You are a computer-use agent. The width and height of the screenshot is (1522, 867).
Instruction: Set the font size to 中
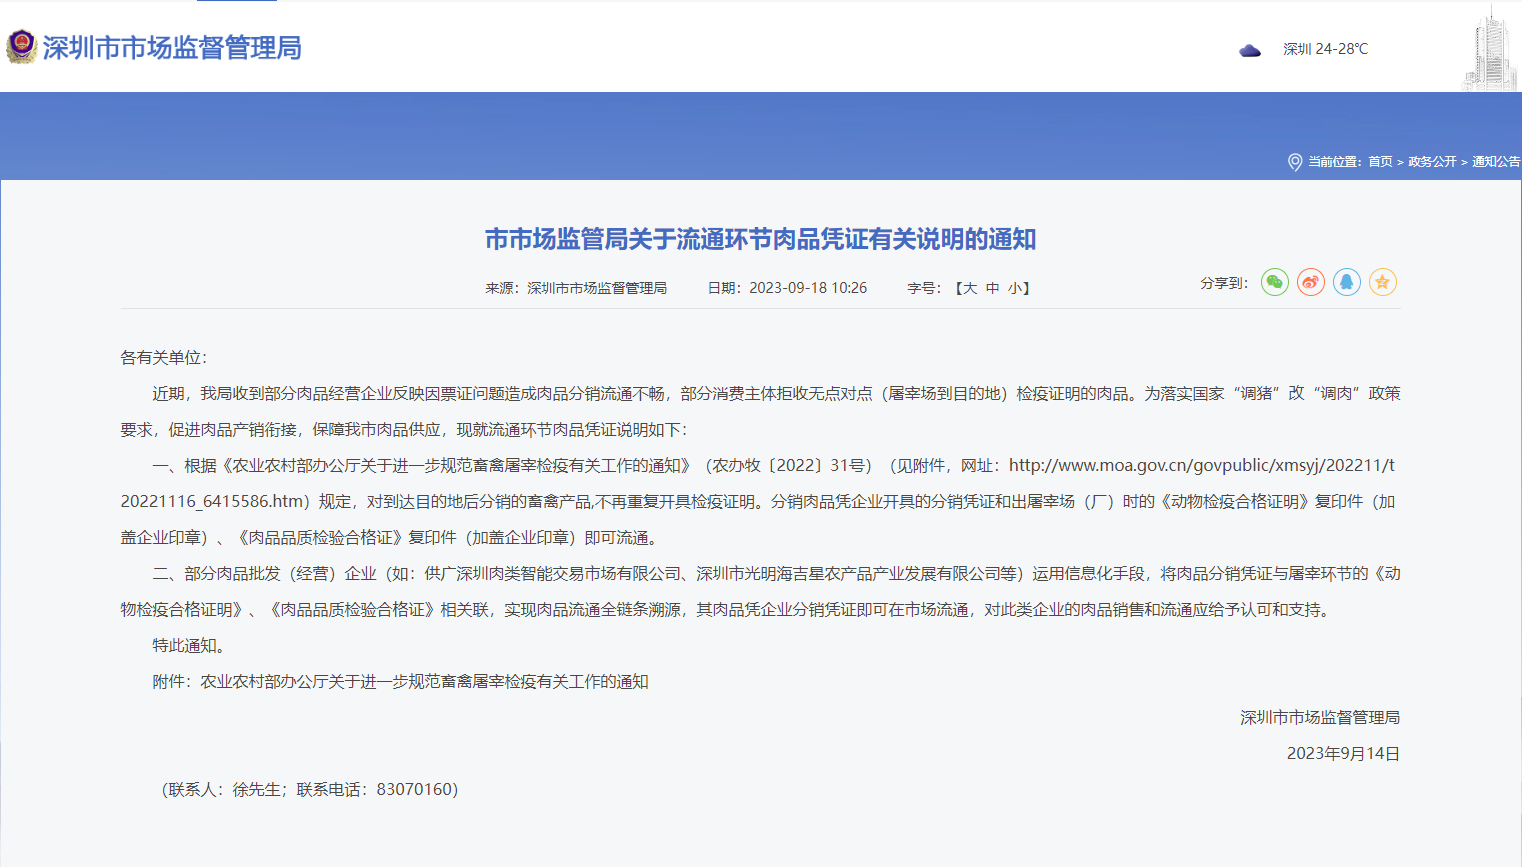pos(993,288)
